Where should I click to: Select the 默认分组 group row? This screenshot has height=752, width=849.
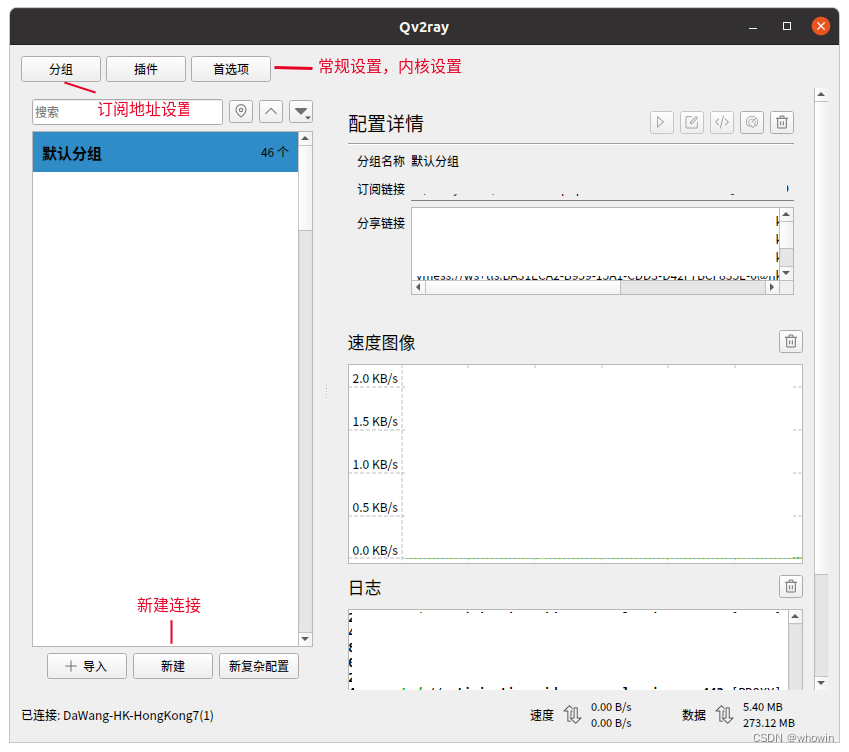tap(165, 152)
